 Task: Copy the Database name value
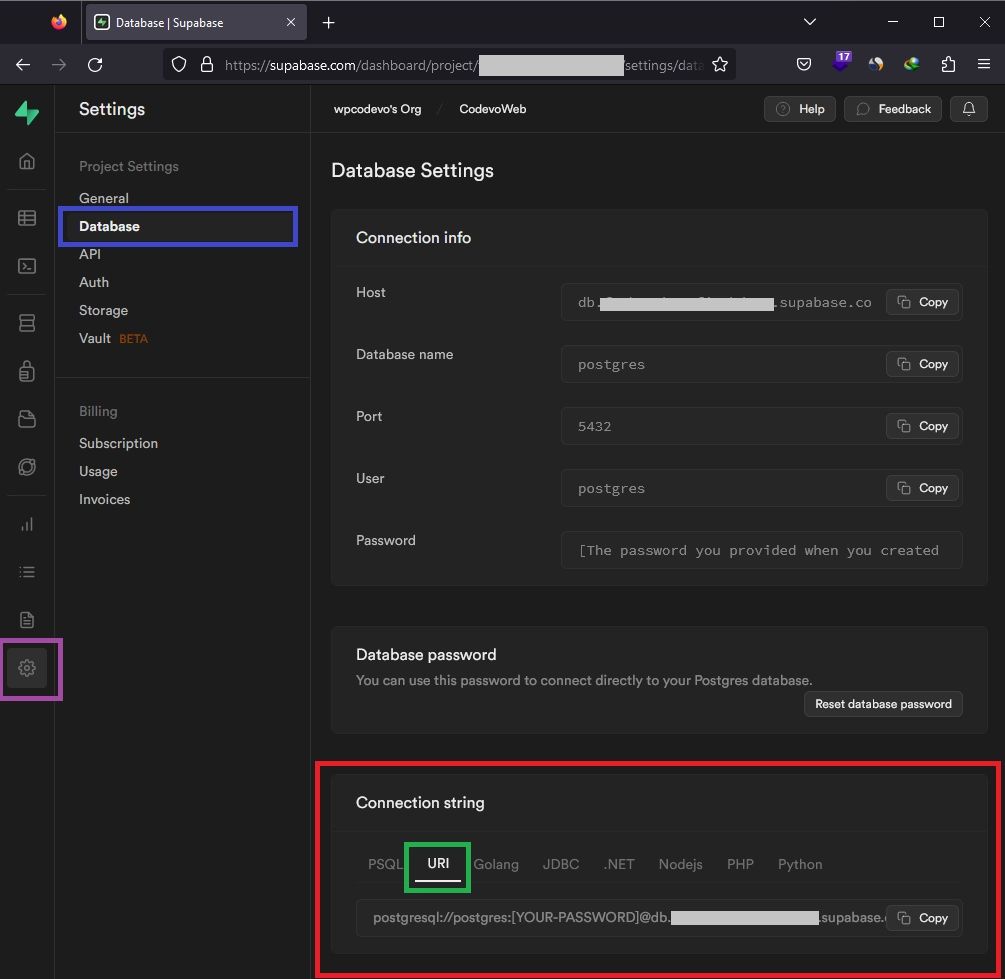pos(922,364)
